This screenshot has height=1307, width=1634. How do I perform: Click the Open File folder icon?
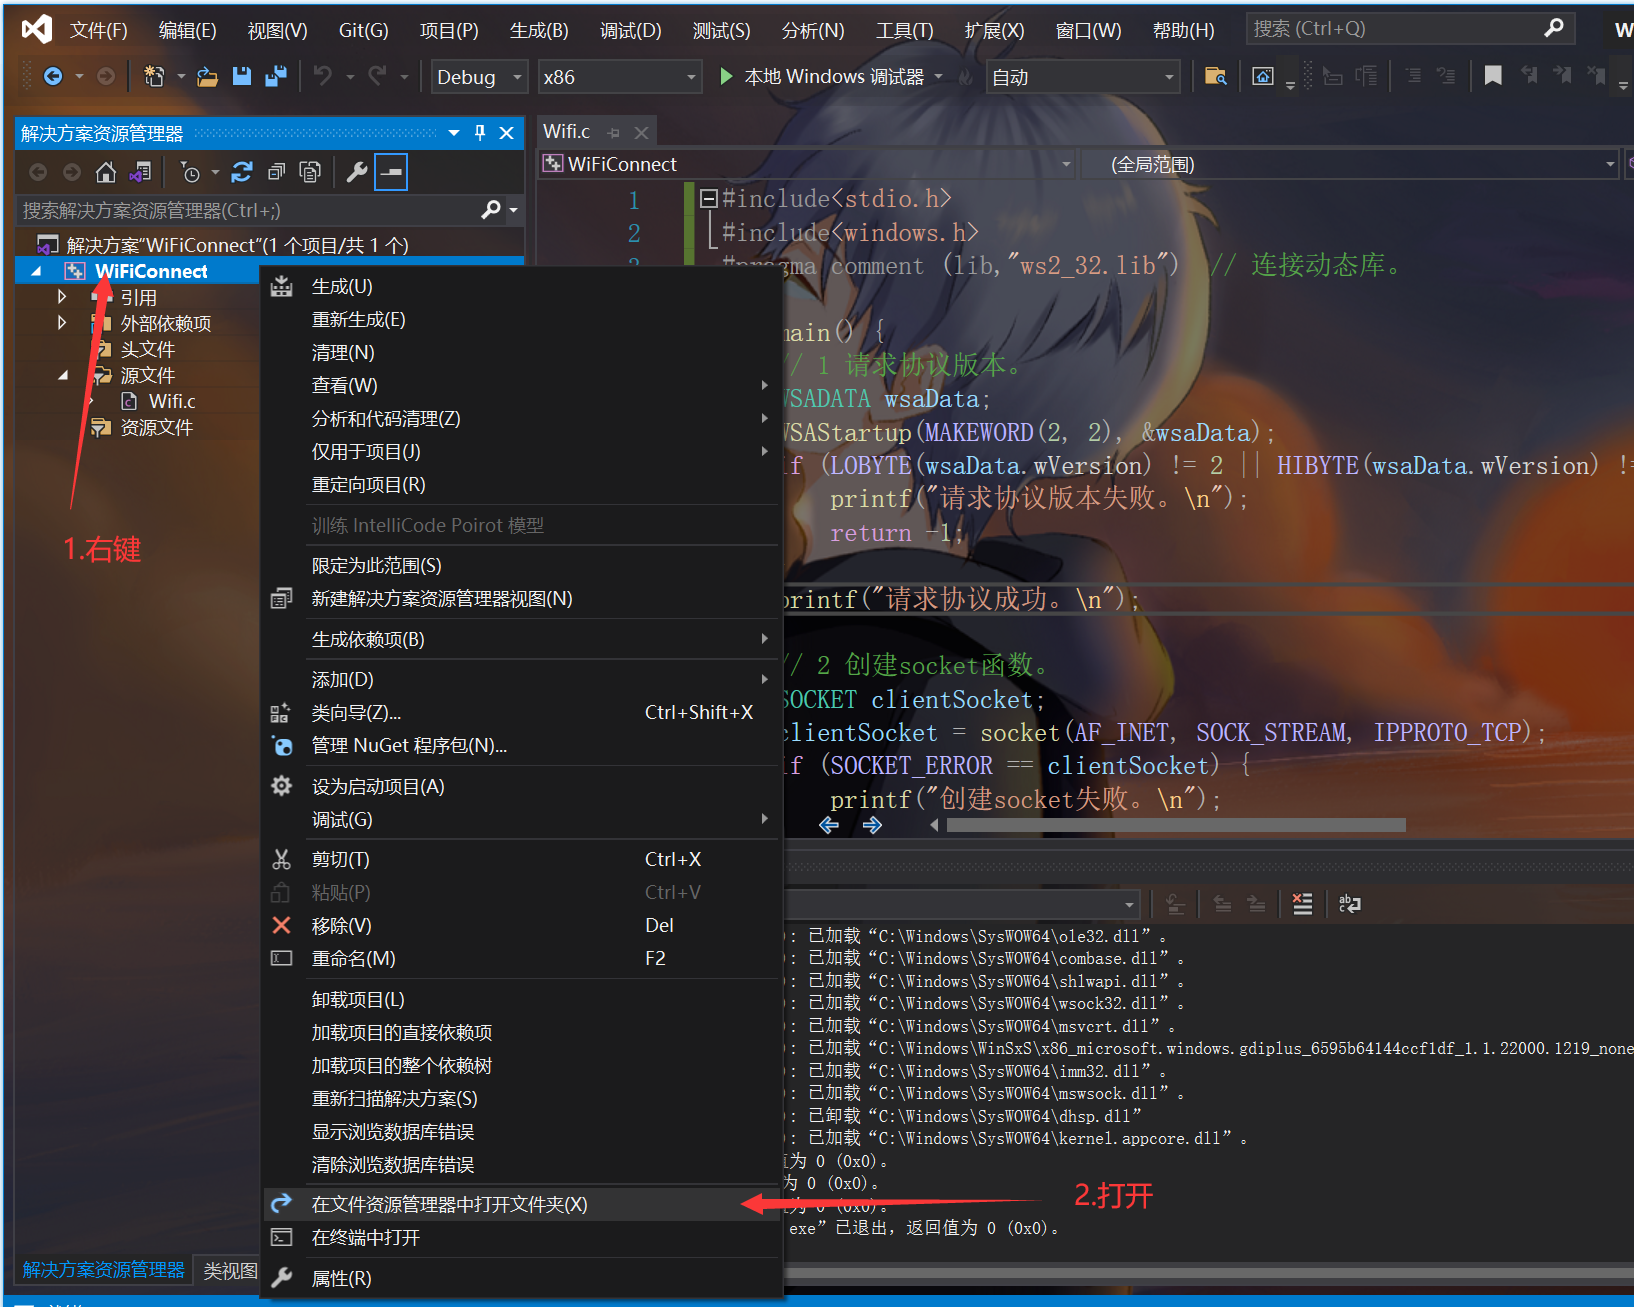click(x=207, y=76)
